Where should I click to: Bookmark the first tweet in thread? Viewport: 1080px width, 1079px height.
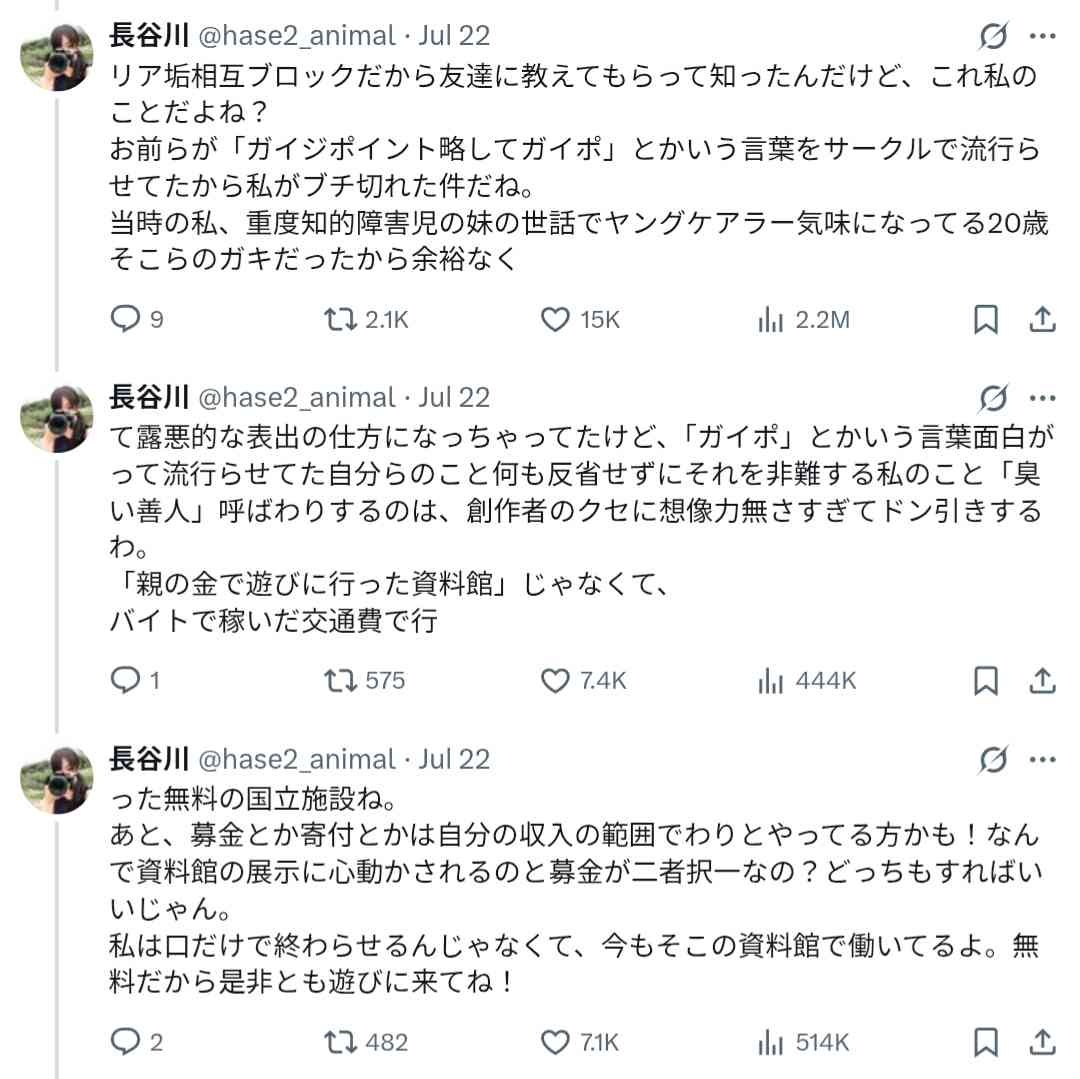coord(986,319)
